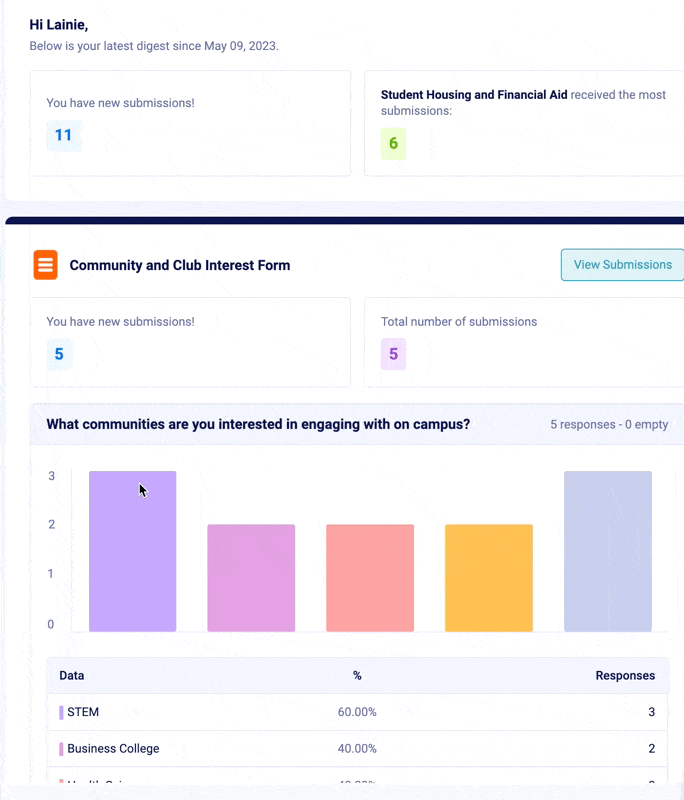Screen dimensions: 684x800
Task: Click the "5 responses - 0 empty" label
Action: pos(609,424)
